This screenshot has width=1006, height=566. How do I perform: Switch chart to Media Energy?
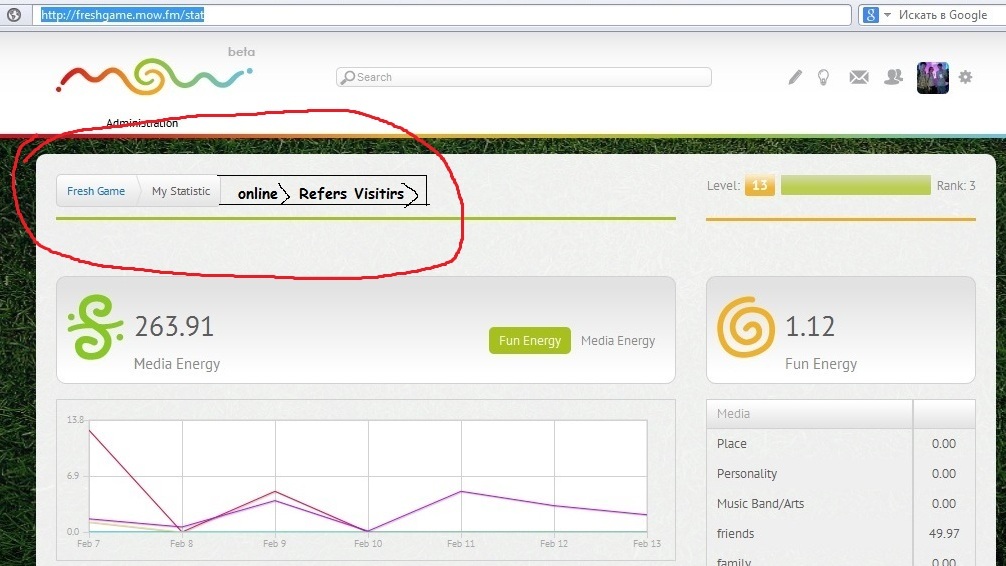pos(618,341)
